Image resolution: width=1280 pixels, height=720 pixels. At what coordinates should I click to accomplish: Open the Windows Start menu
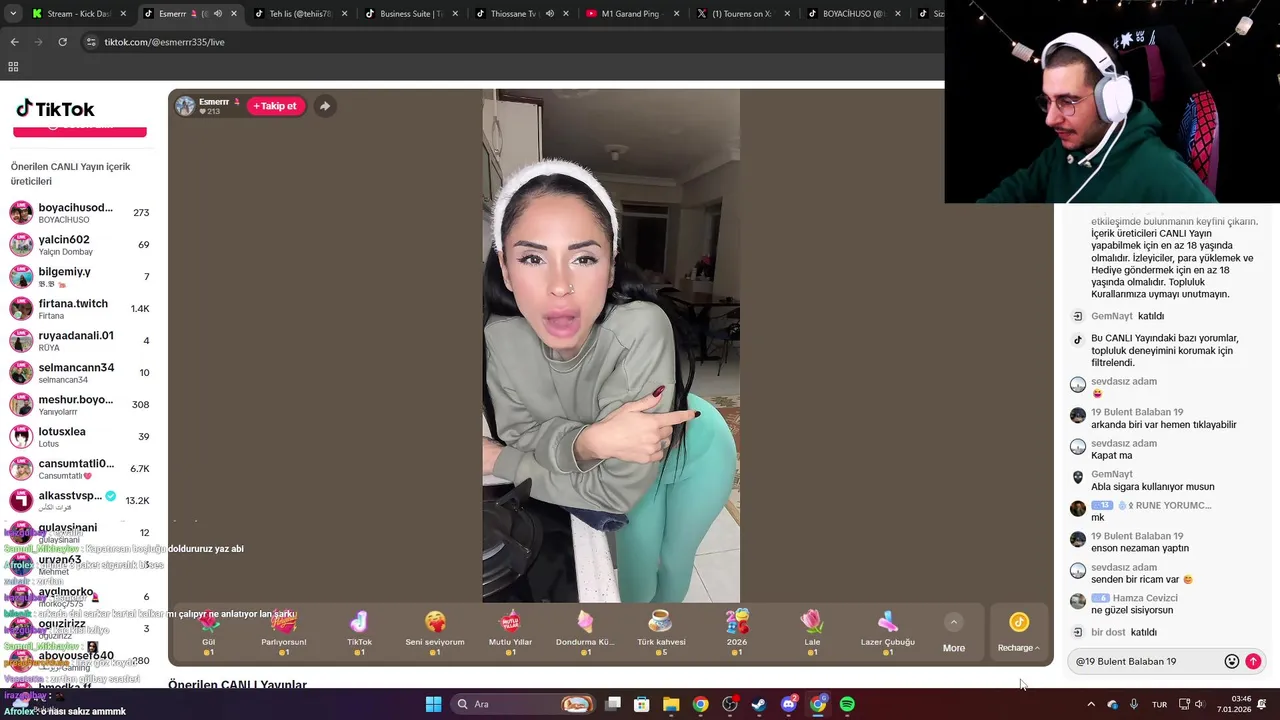(x=433, y=704)
